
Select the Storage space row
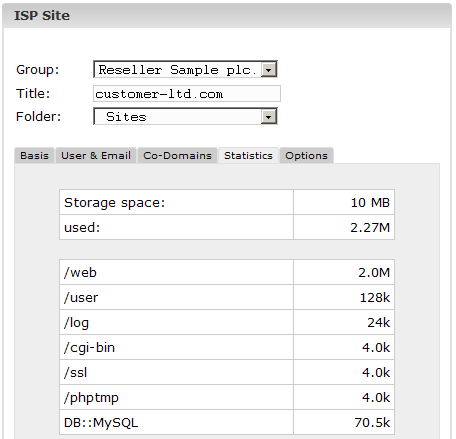click(227, 202)
